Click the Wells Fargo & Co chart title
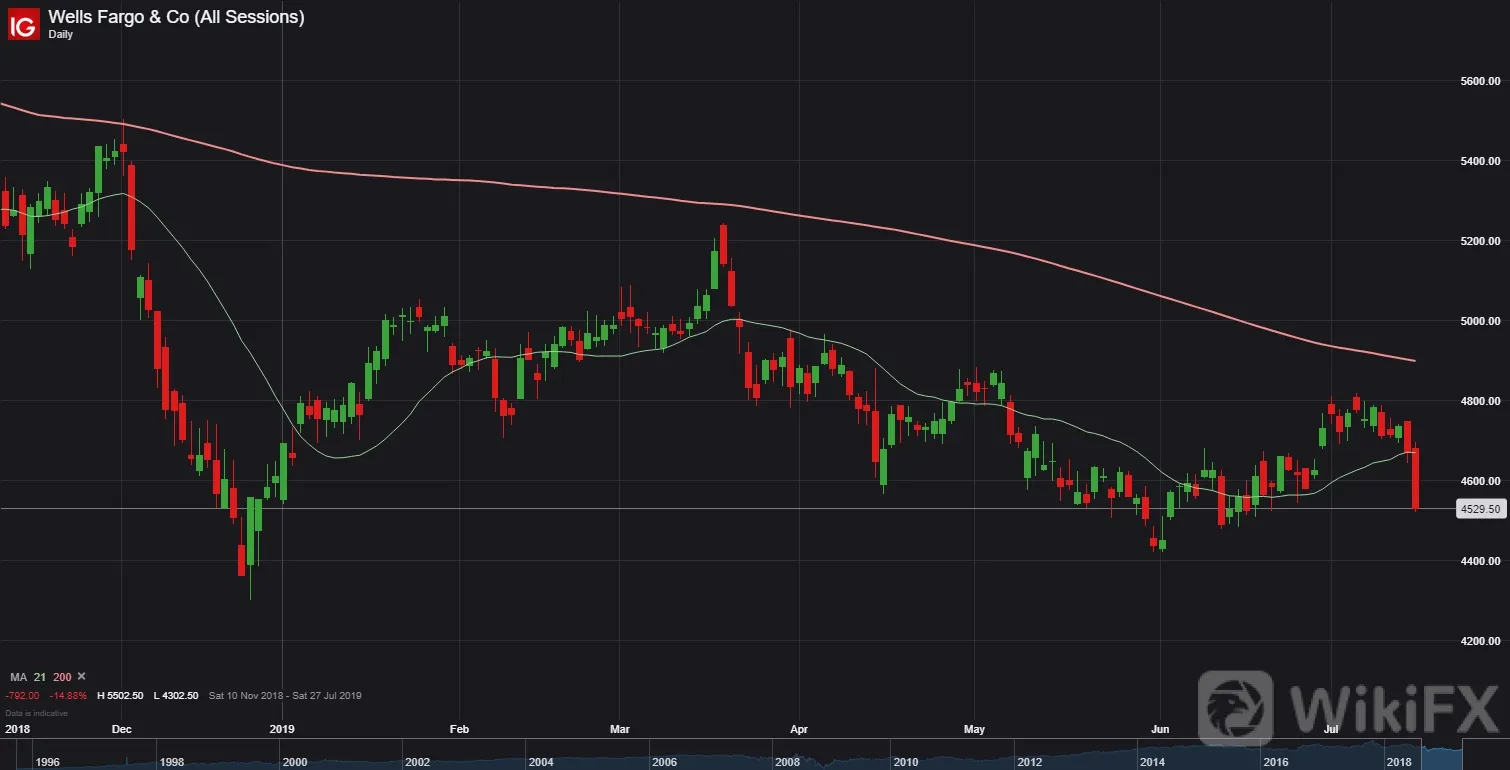This screenshot has width=1510, height=770. (x=176, y=16)
